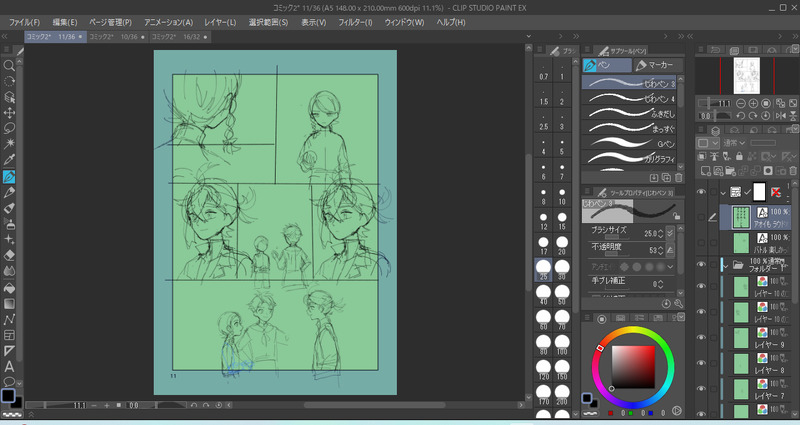This screenshot has height=425, width=800.
Task: Select the Frame border tool
Action: coord(9,335)
